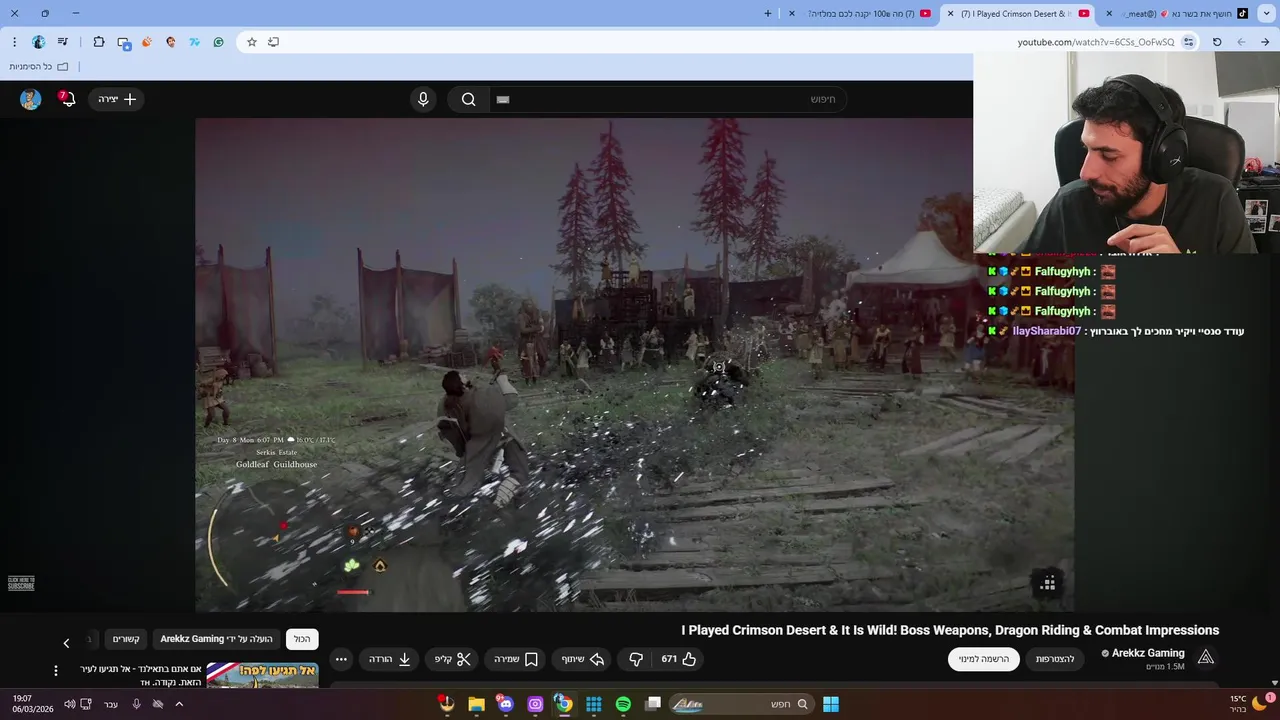Click the green Grammarly extension icon

pos(218,42)
